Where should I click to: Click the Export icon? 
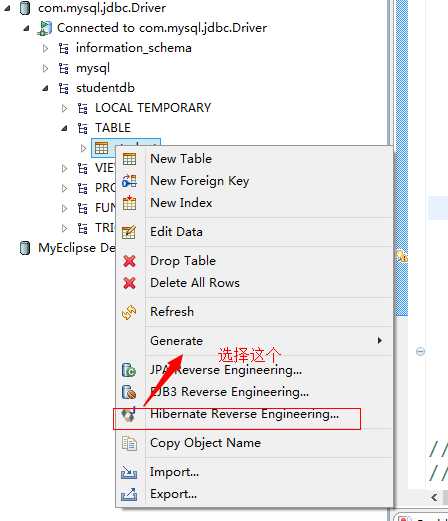129,494
